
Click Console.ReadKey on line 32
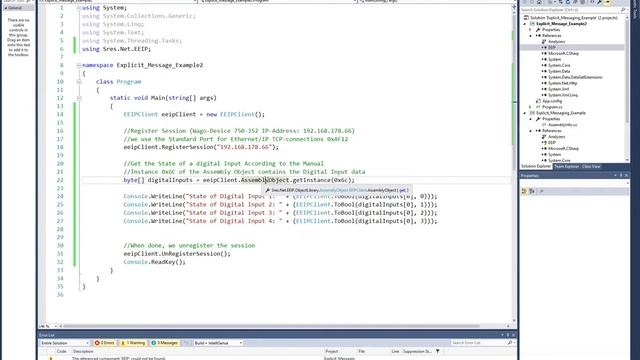tap(154, 262)
